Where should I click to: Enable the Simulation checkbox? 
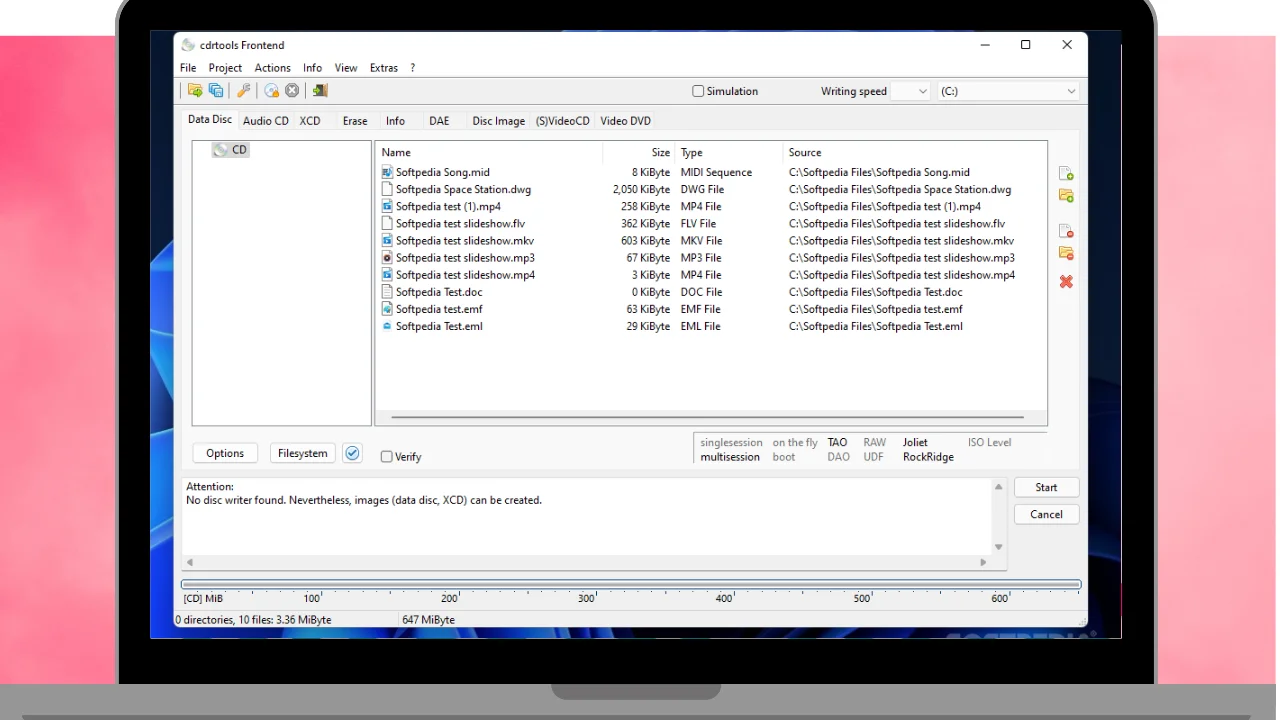click(698, 91)
